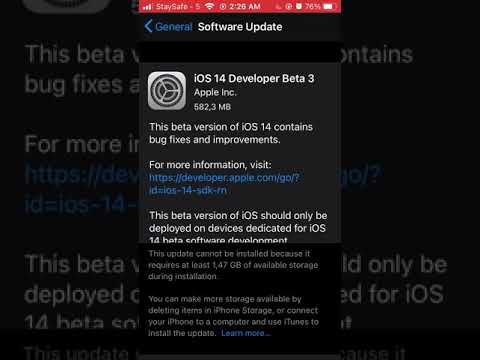
Task: Tap the Apple Inc. label
Action: [x=215, y=92]
